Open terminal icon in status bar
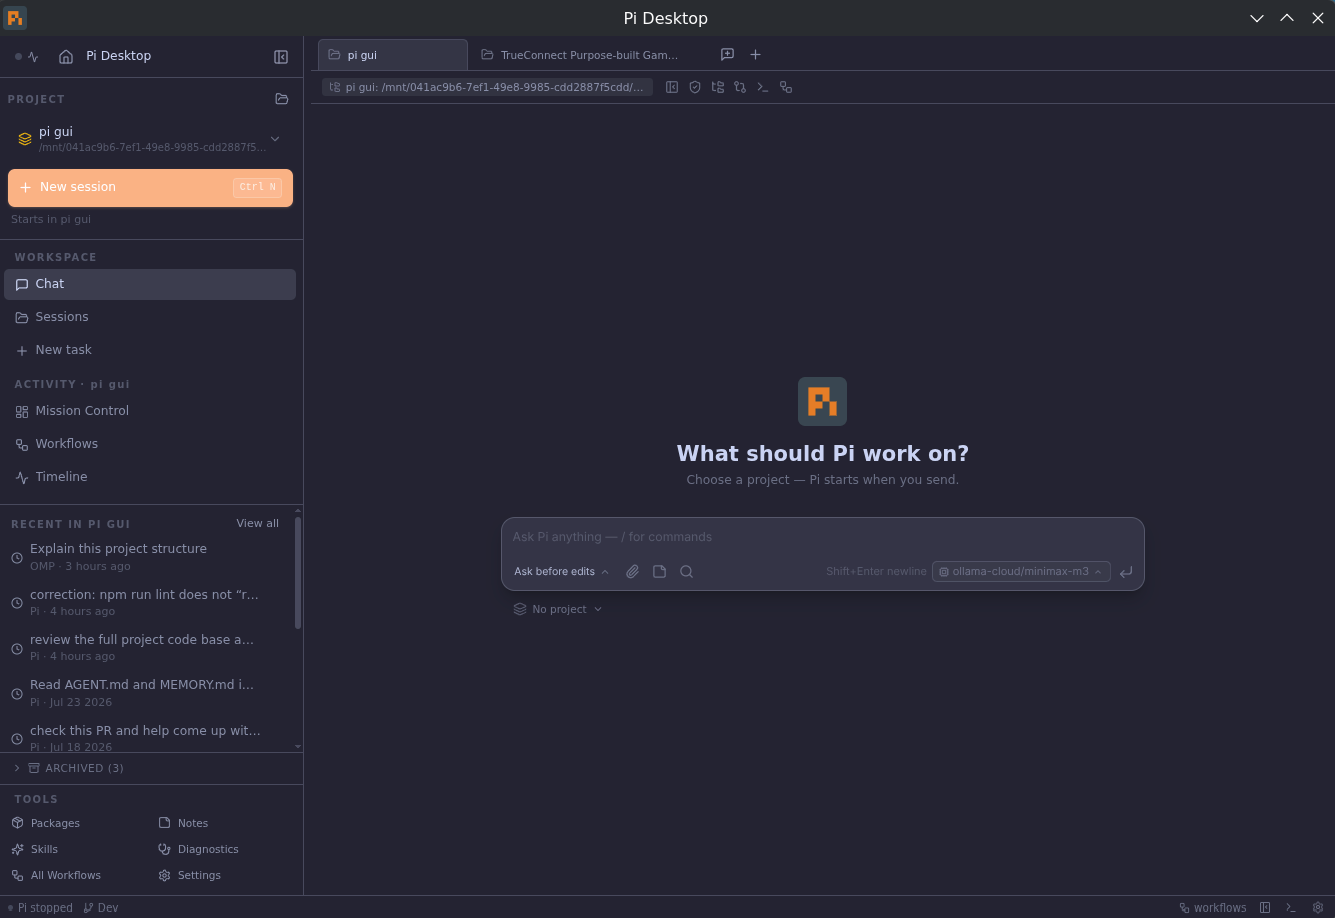The width and height of the screenshot is (1335, 918). (1291, 908)
